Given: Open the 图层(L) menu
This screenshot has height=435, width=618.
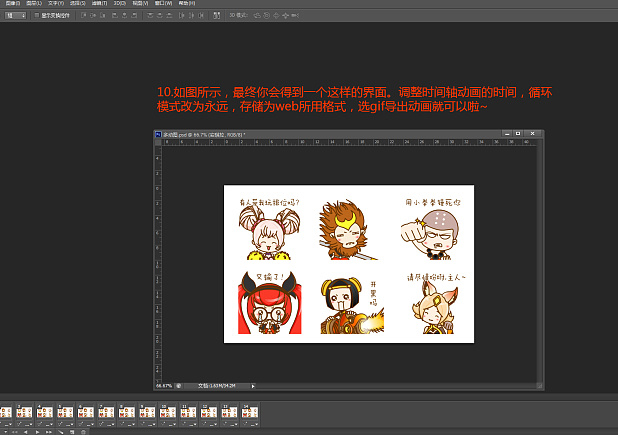Looking at the screenshot, I should coord(34,3).
